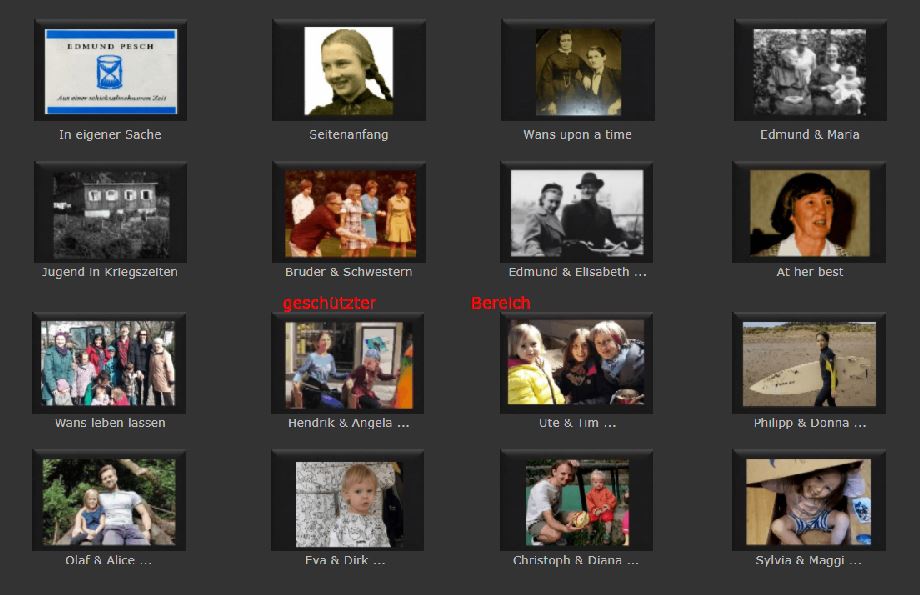Screen dimensions: 920x595
Task: Click the 'Bruder & Schwestern' group photo
Action: tap(348, 213)
